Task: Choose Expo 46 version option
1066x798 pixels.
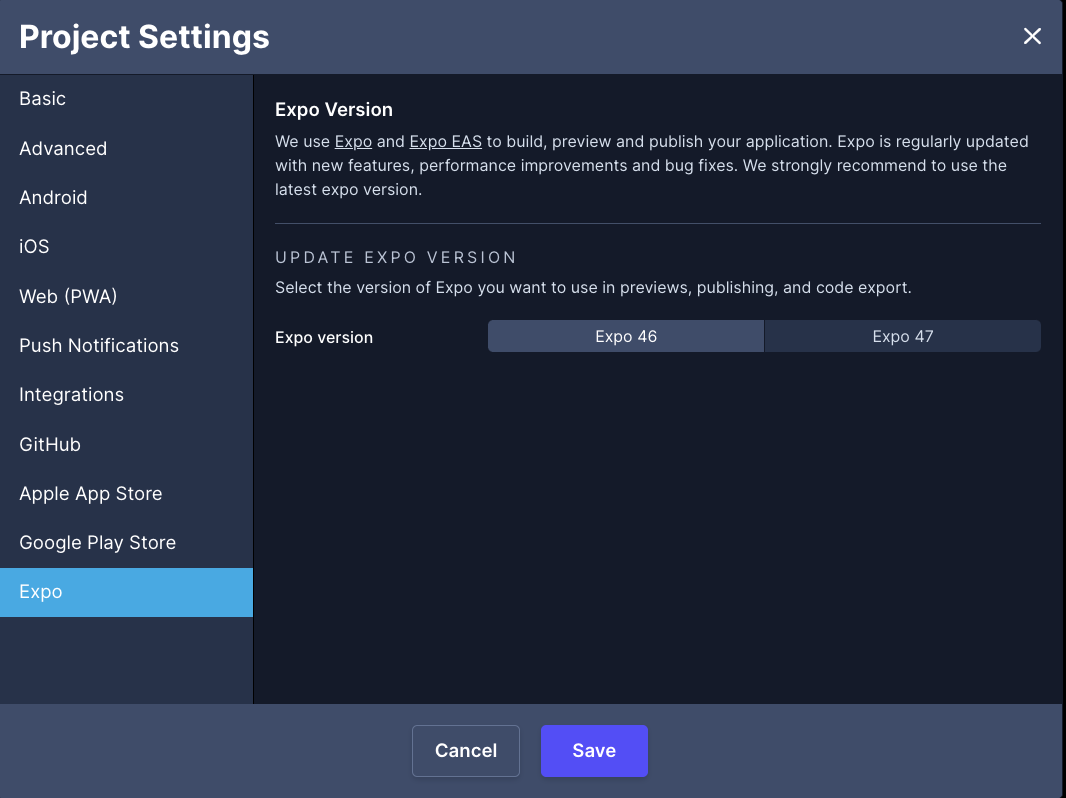Action: pos(626,336)
